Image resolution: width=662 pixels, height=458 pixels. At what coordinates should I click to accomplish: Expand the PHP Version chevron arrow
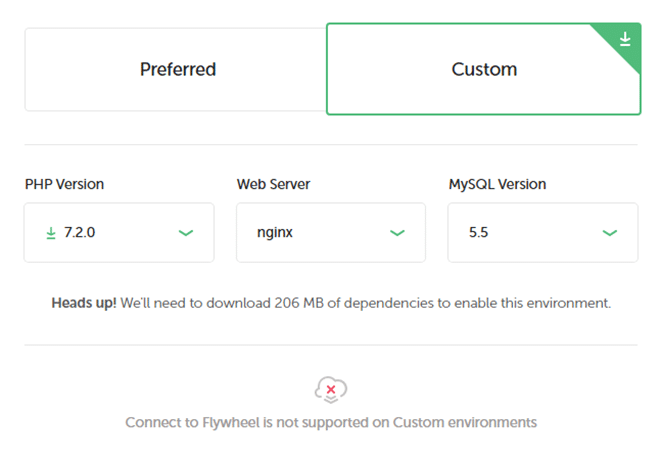pyautogui.click(x=186, y=233)
